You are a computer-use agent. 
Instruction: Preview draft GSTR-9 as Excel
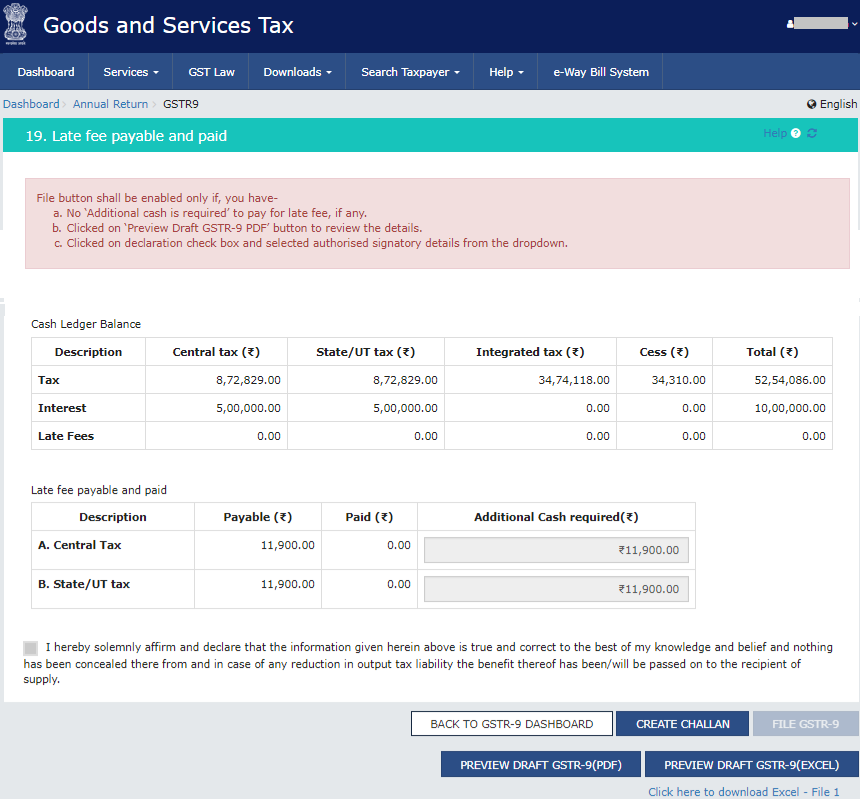751,765
